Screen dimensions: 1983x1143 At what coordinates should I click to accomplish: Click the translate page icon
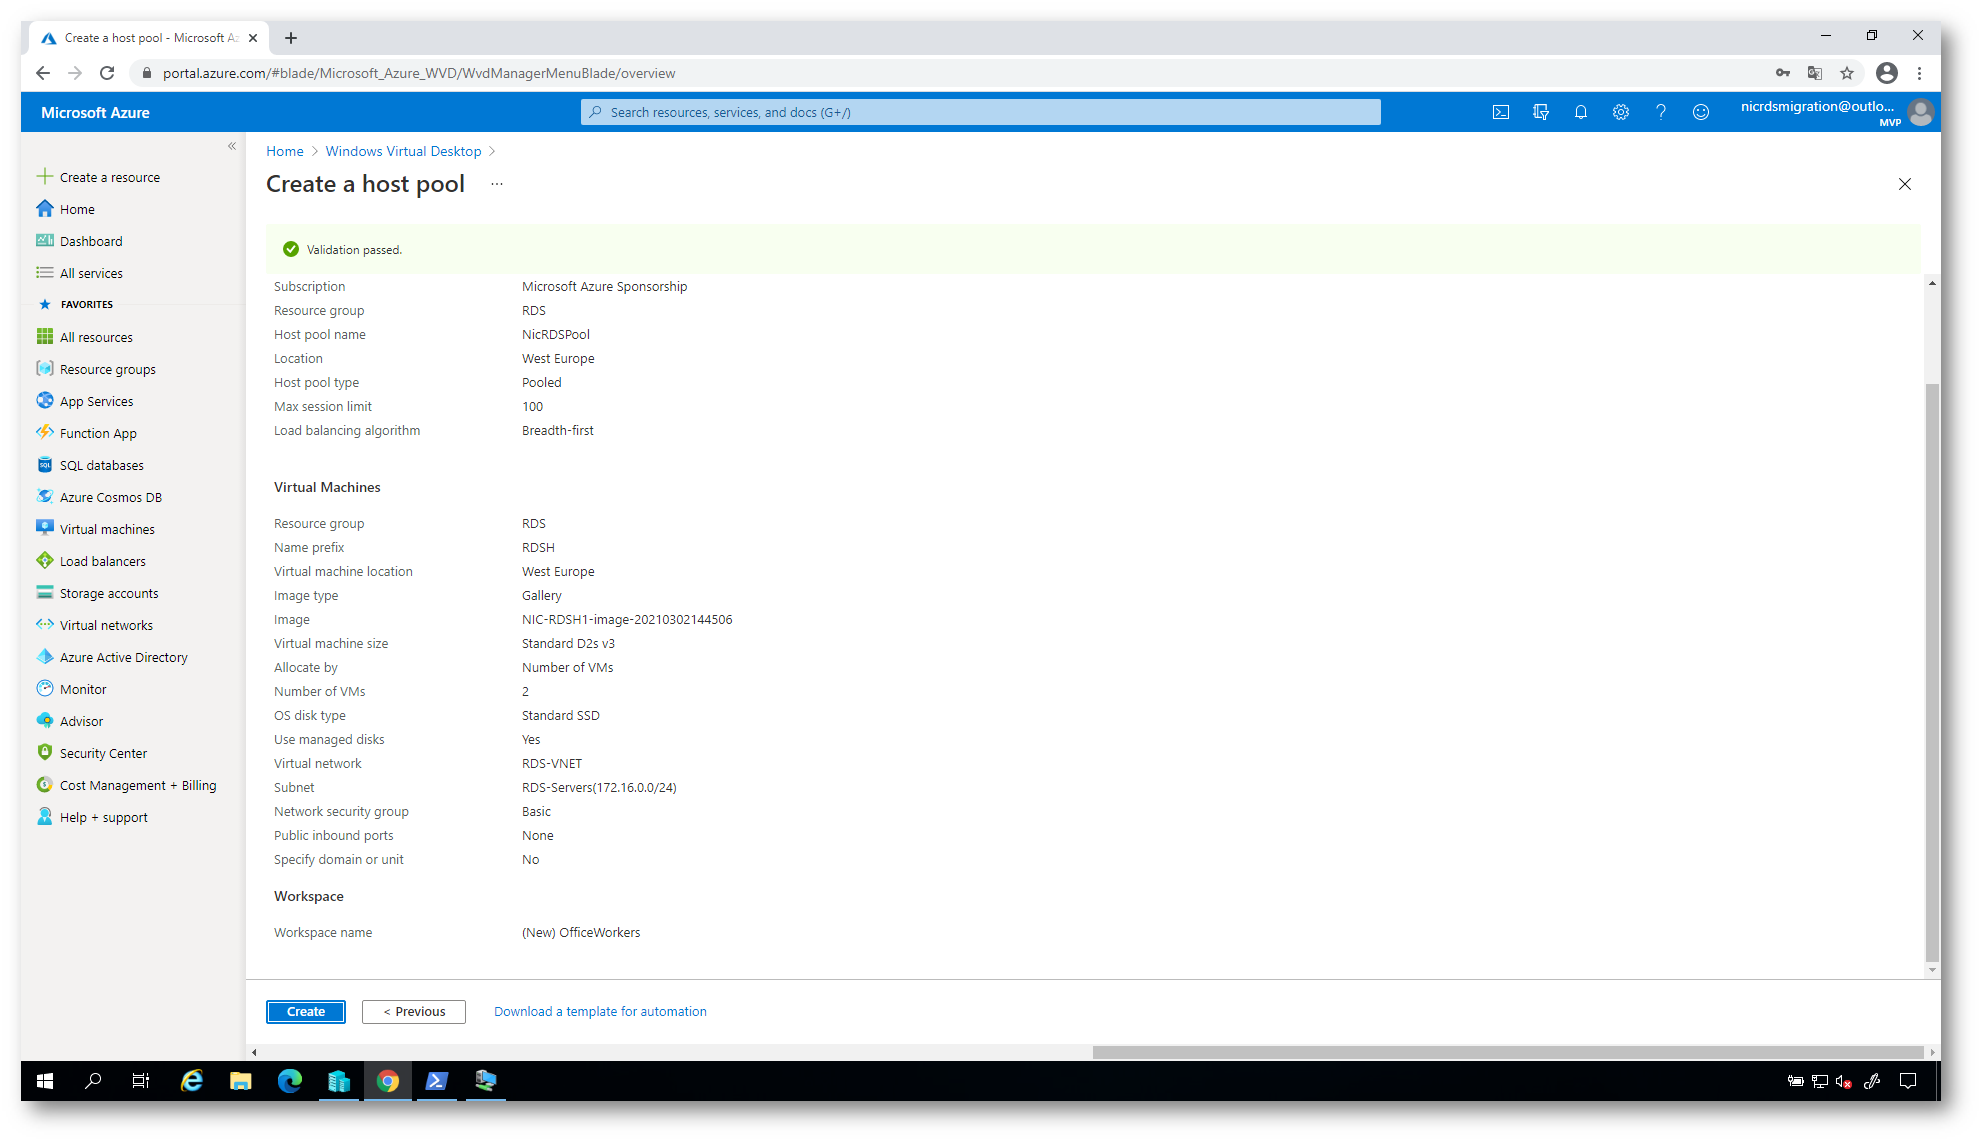pos(1815,73)
